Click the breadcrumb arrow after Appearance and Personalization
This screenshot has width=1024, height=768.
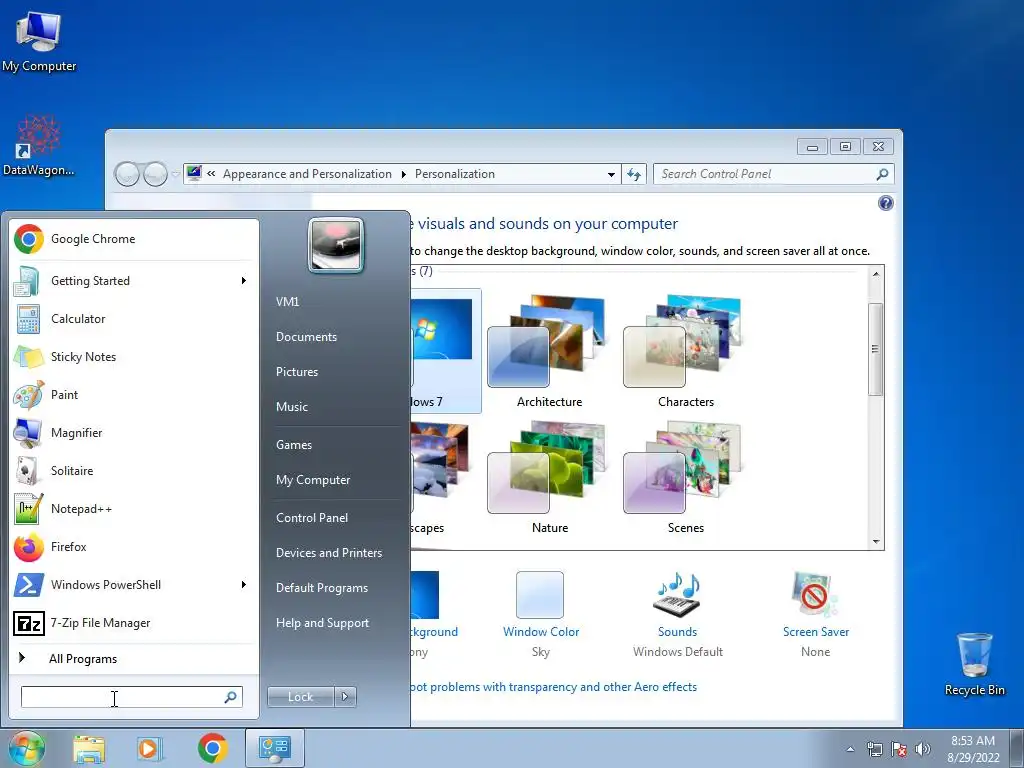404,174
